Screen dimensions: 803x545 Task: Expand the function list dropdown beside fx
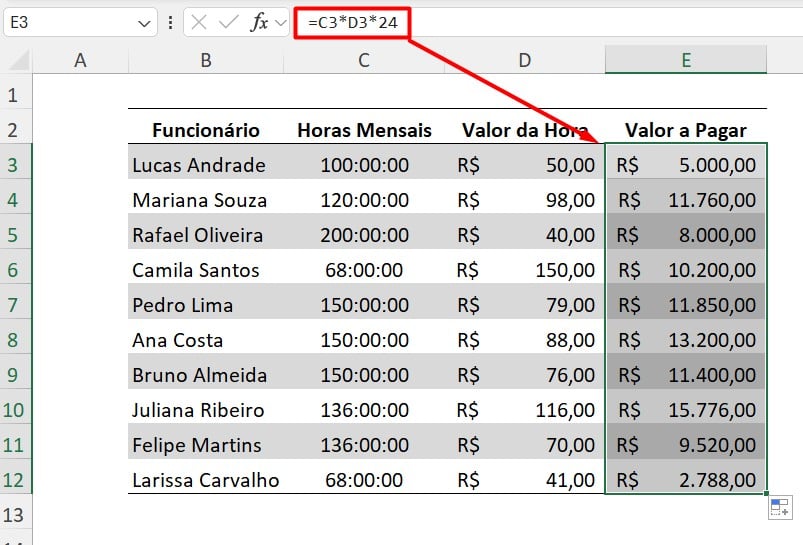pos(280,22)
